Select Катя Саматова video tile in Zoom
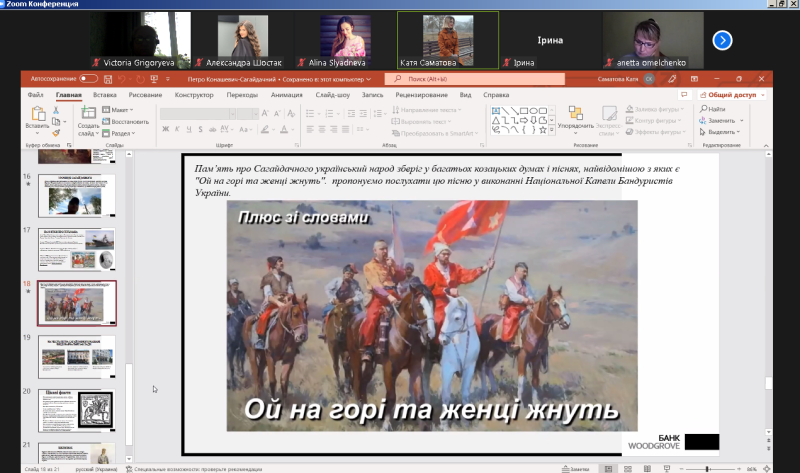The height and width of the screenshot is (473, 800). click(448, 40)
